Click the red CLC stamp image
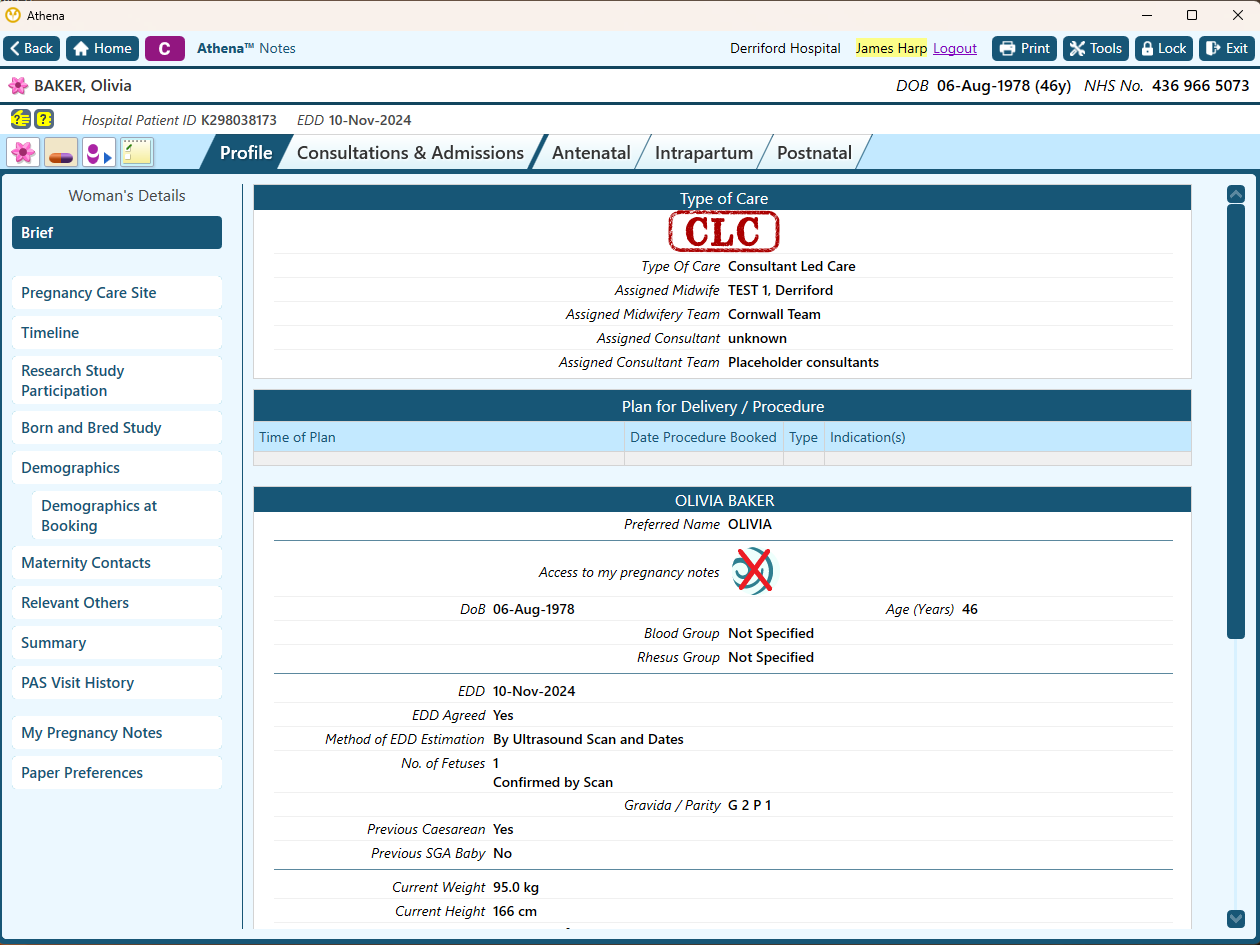This screenshot has height=945, width=1260. (724, 232)
